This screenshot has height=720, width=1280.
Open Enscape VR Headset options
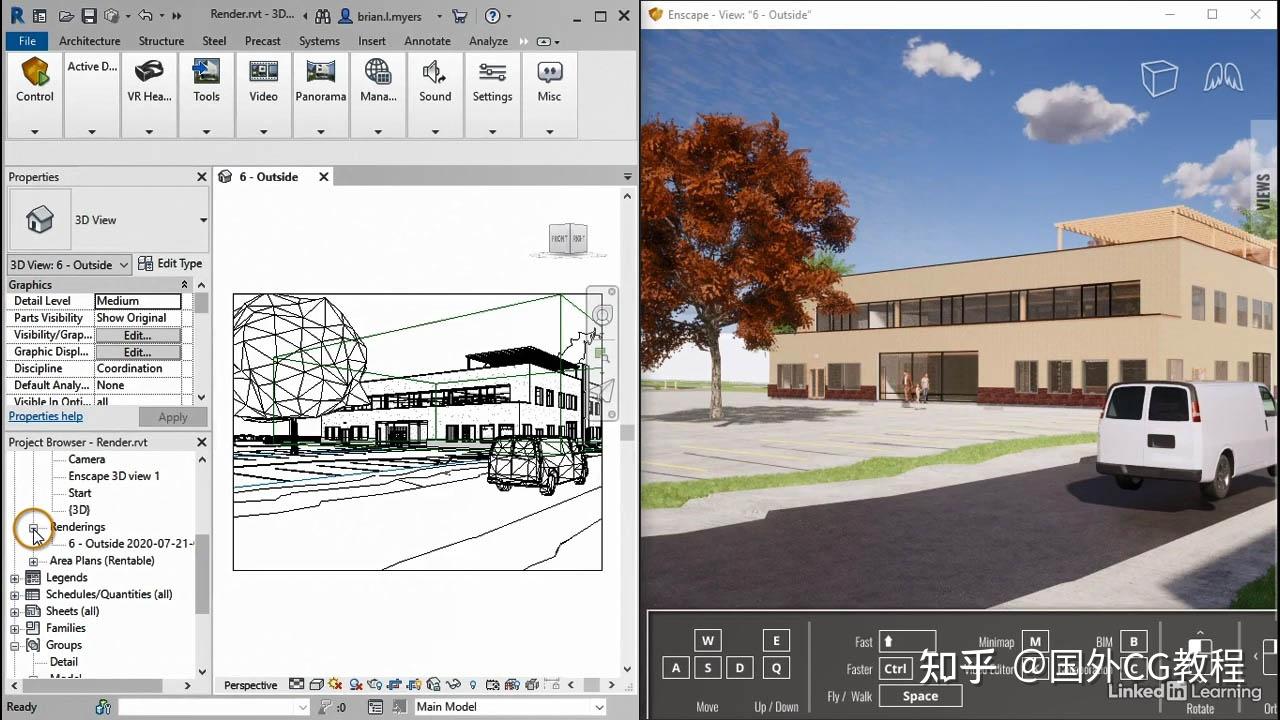click(149, 80)
